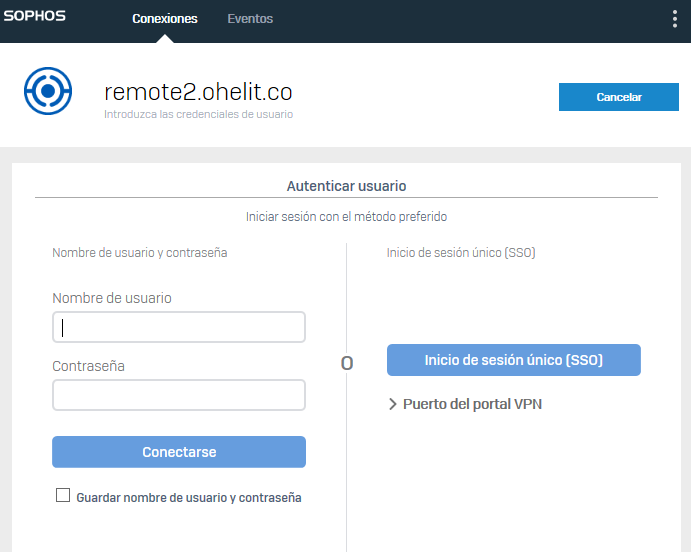Start Inicio de sesión único (SSO)
Screen dimensions: 691x552
coord(513,360)
